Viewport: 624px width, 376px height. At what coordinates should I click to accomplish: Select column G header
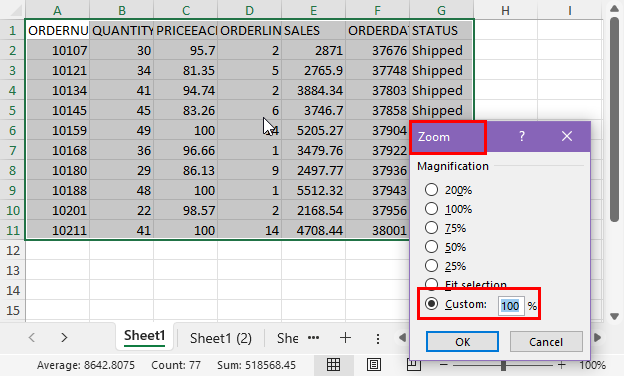tap(441, 10)
